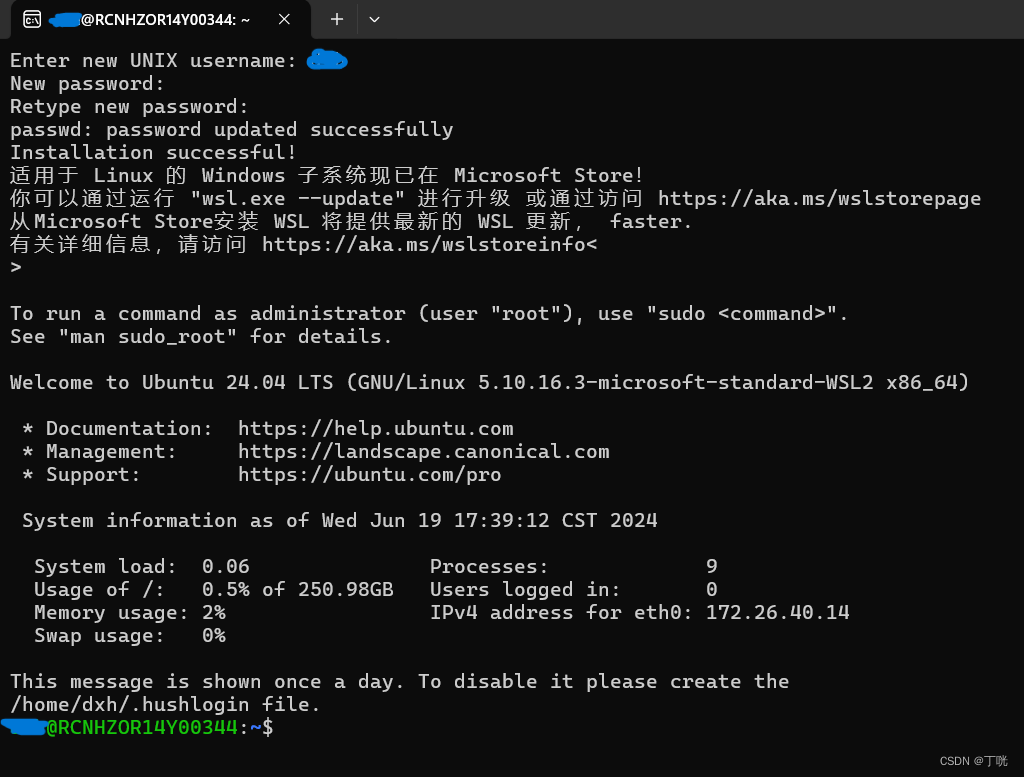Click the green RCNHZOR14Y00344 hostname in prompt
This screenshot has height=777, width=1024.
click(x=148, y=727)
